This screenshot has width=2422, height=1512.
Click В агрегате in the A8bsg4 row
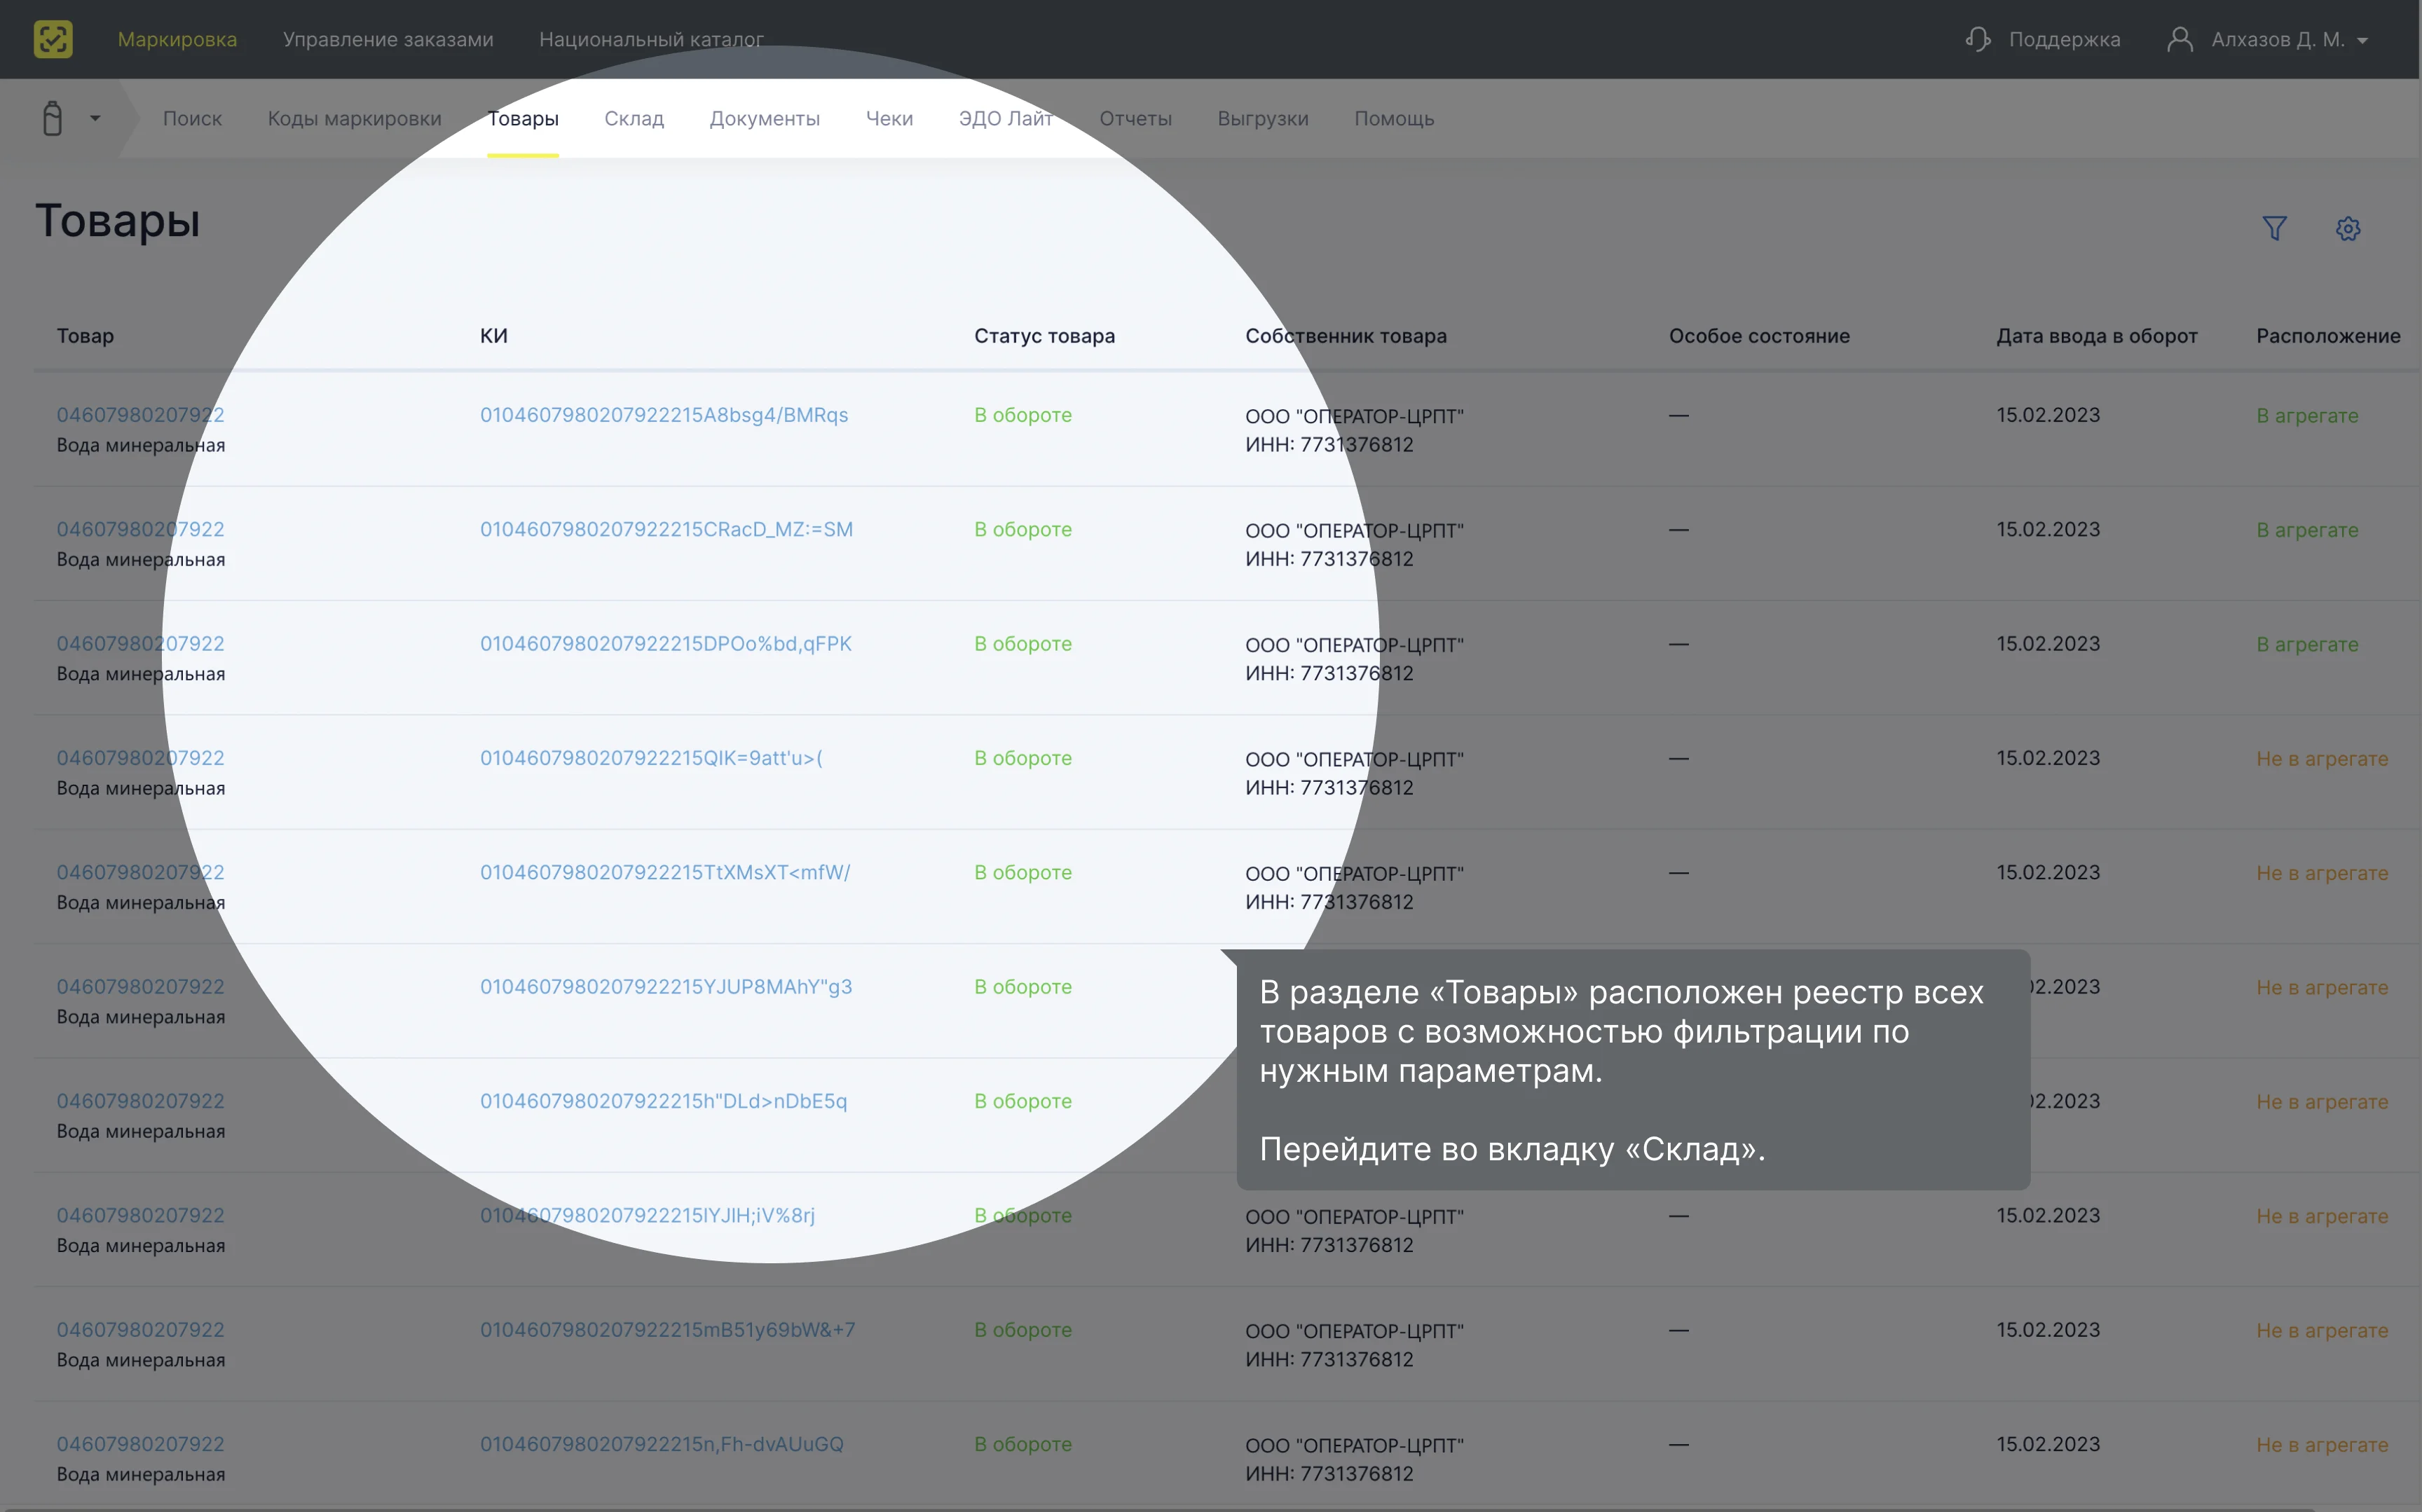(2307, 416)
